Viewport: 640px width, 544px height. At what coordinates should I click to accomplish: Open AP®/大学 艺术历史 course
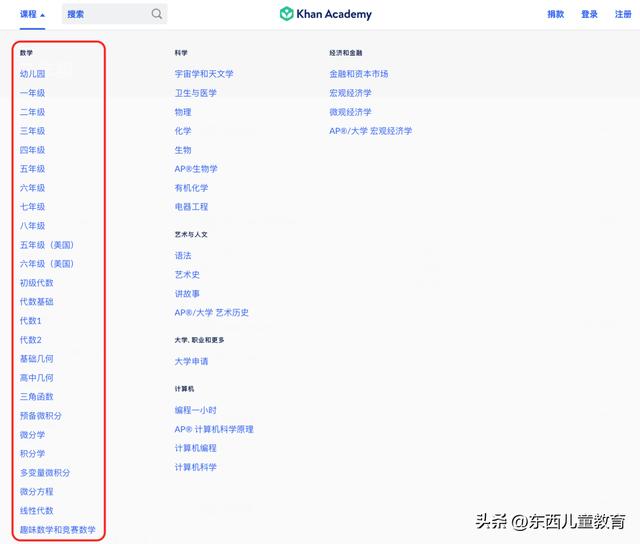pos(211,313)
